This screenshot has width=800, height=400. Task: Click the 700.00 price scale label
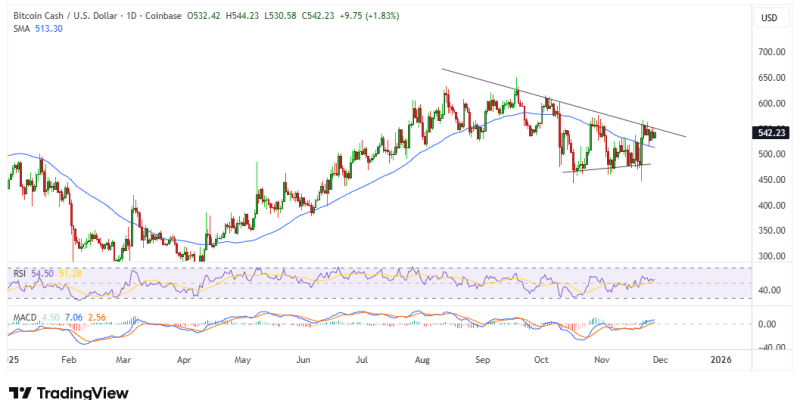coord(769,52)
